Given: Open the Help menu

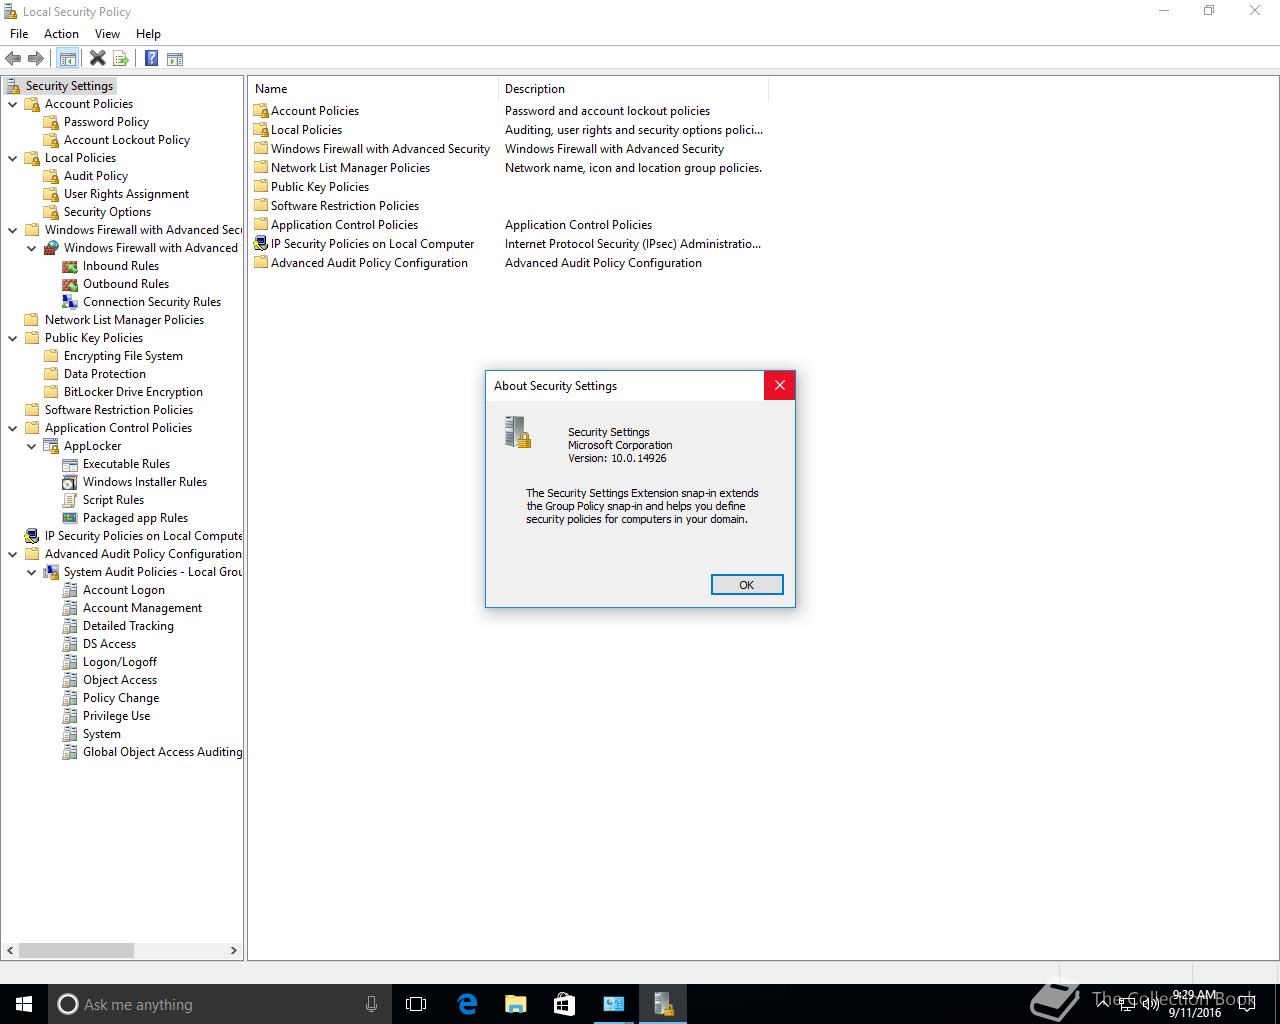Looking at the screenshot, I should tap(148, 34).
